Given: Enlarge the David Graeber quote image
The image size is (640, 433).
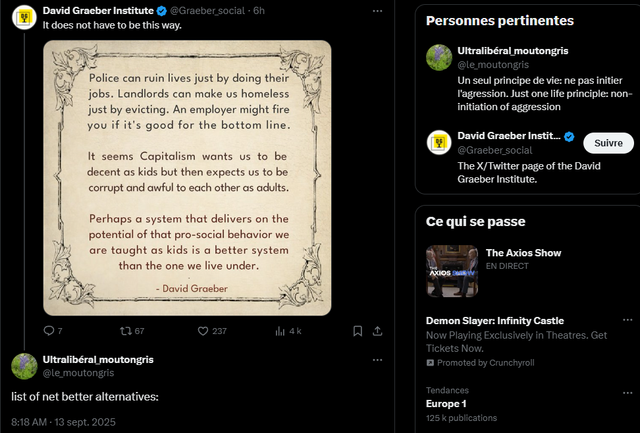Looking at the screenshot, I should coord(187,178).
